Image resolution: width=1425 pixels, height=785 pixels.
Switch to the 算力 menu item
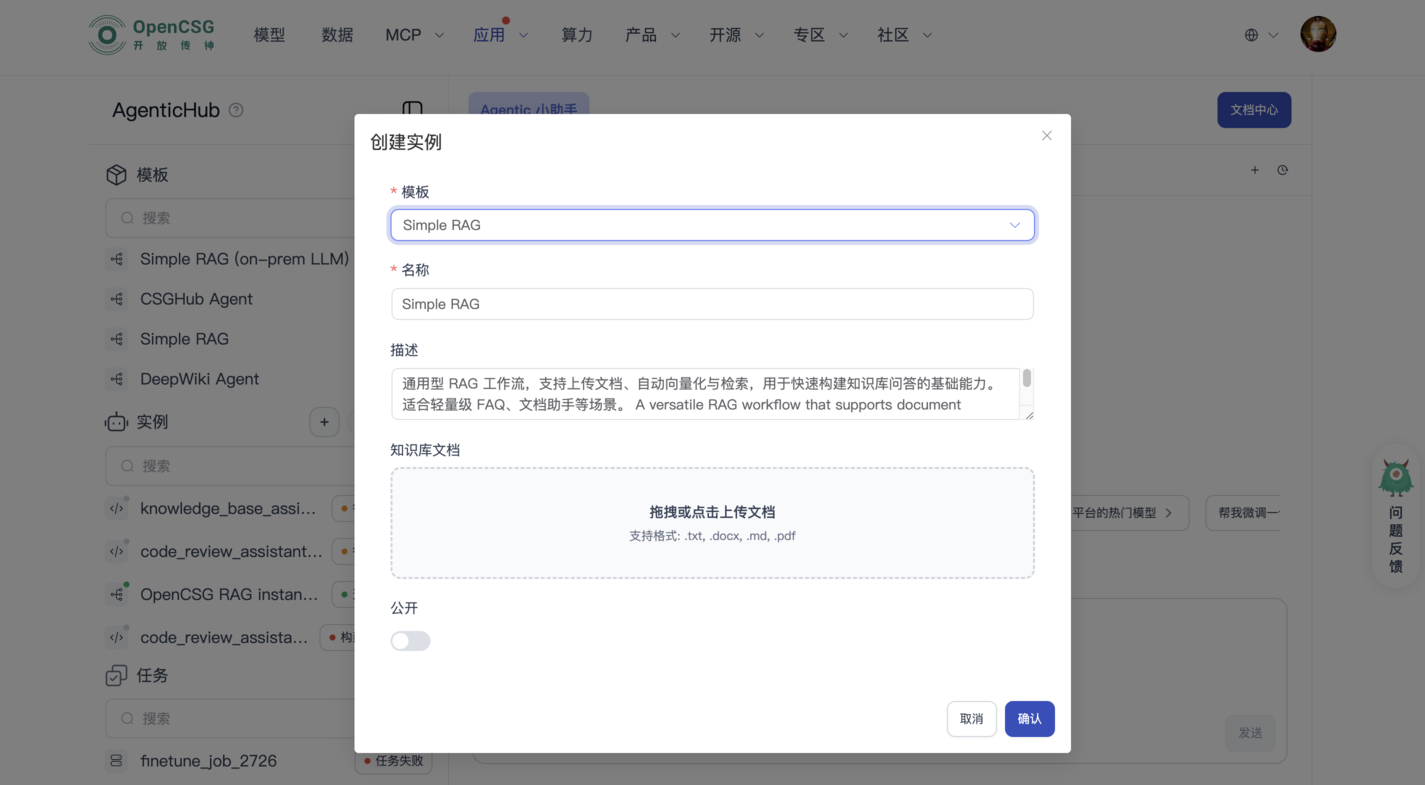(577, 33)
